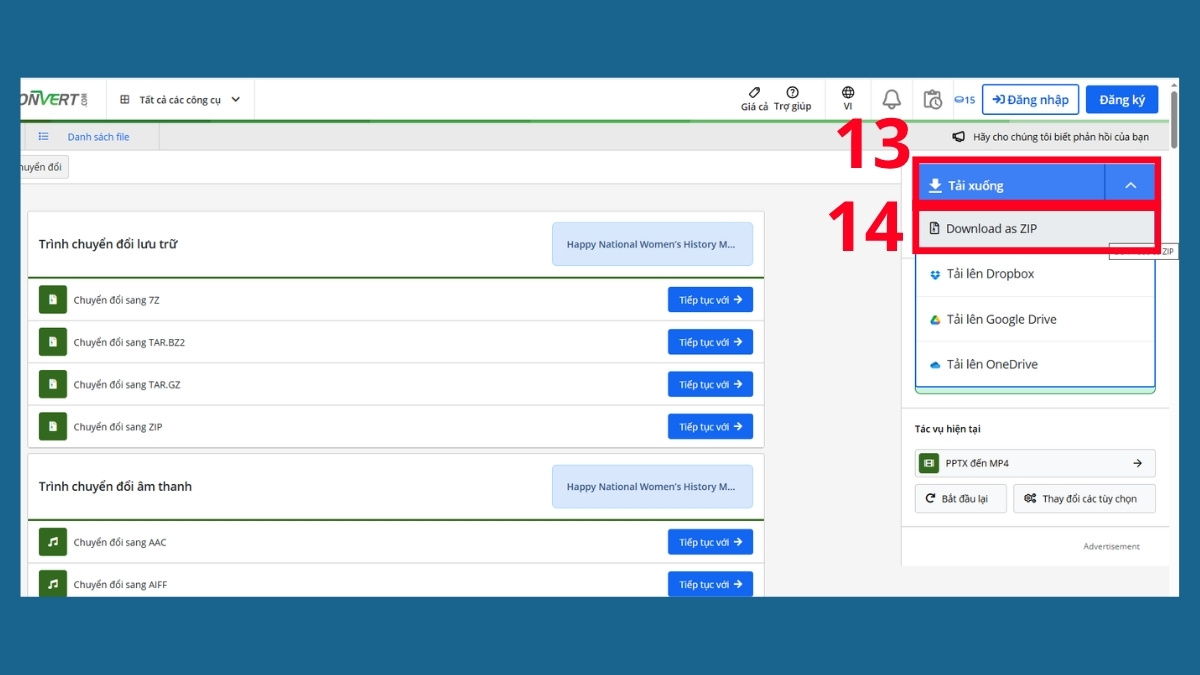Click the text Chuyển đổi sang ZIP
This screenshot has width=1200, height=675.
(x=117, y=426)
